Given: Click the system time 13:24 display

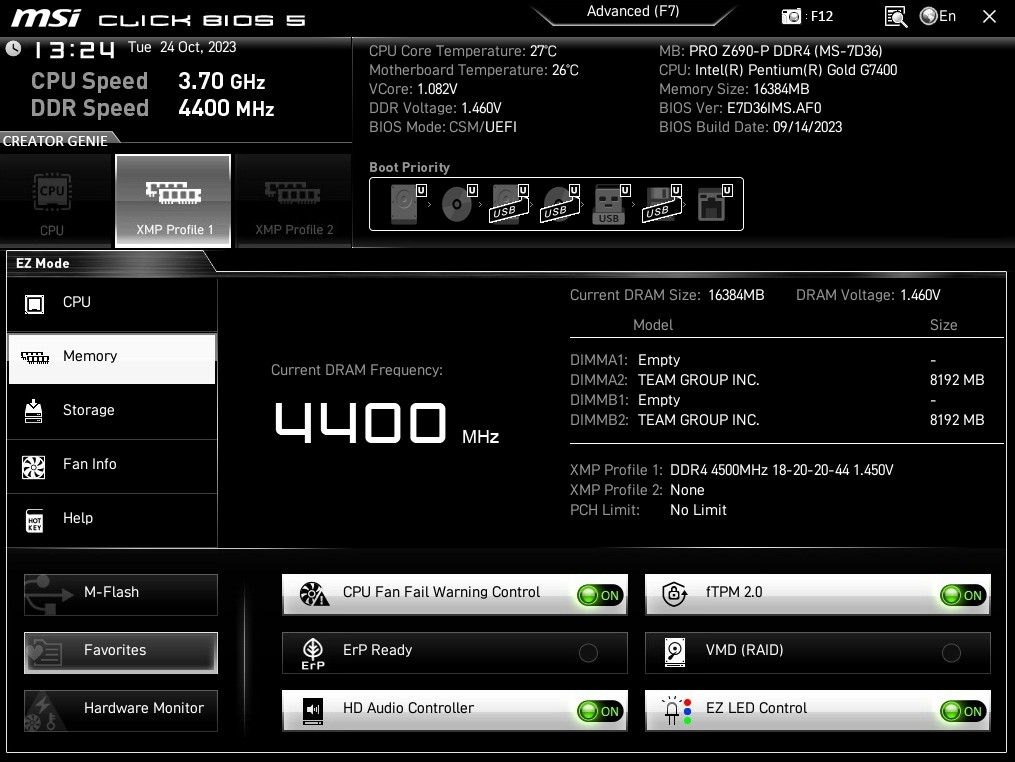Looking at the screenshot, I should (x=73, y=49).
